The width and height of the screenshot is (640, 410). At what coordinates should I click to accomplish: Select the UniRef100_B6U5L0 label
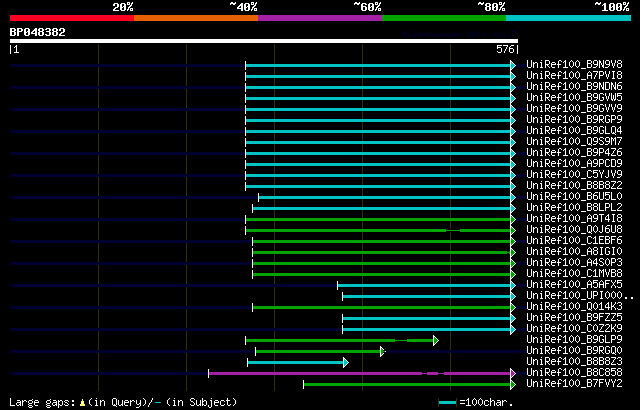(x=574, y=197)
